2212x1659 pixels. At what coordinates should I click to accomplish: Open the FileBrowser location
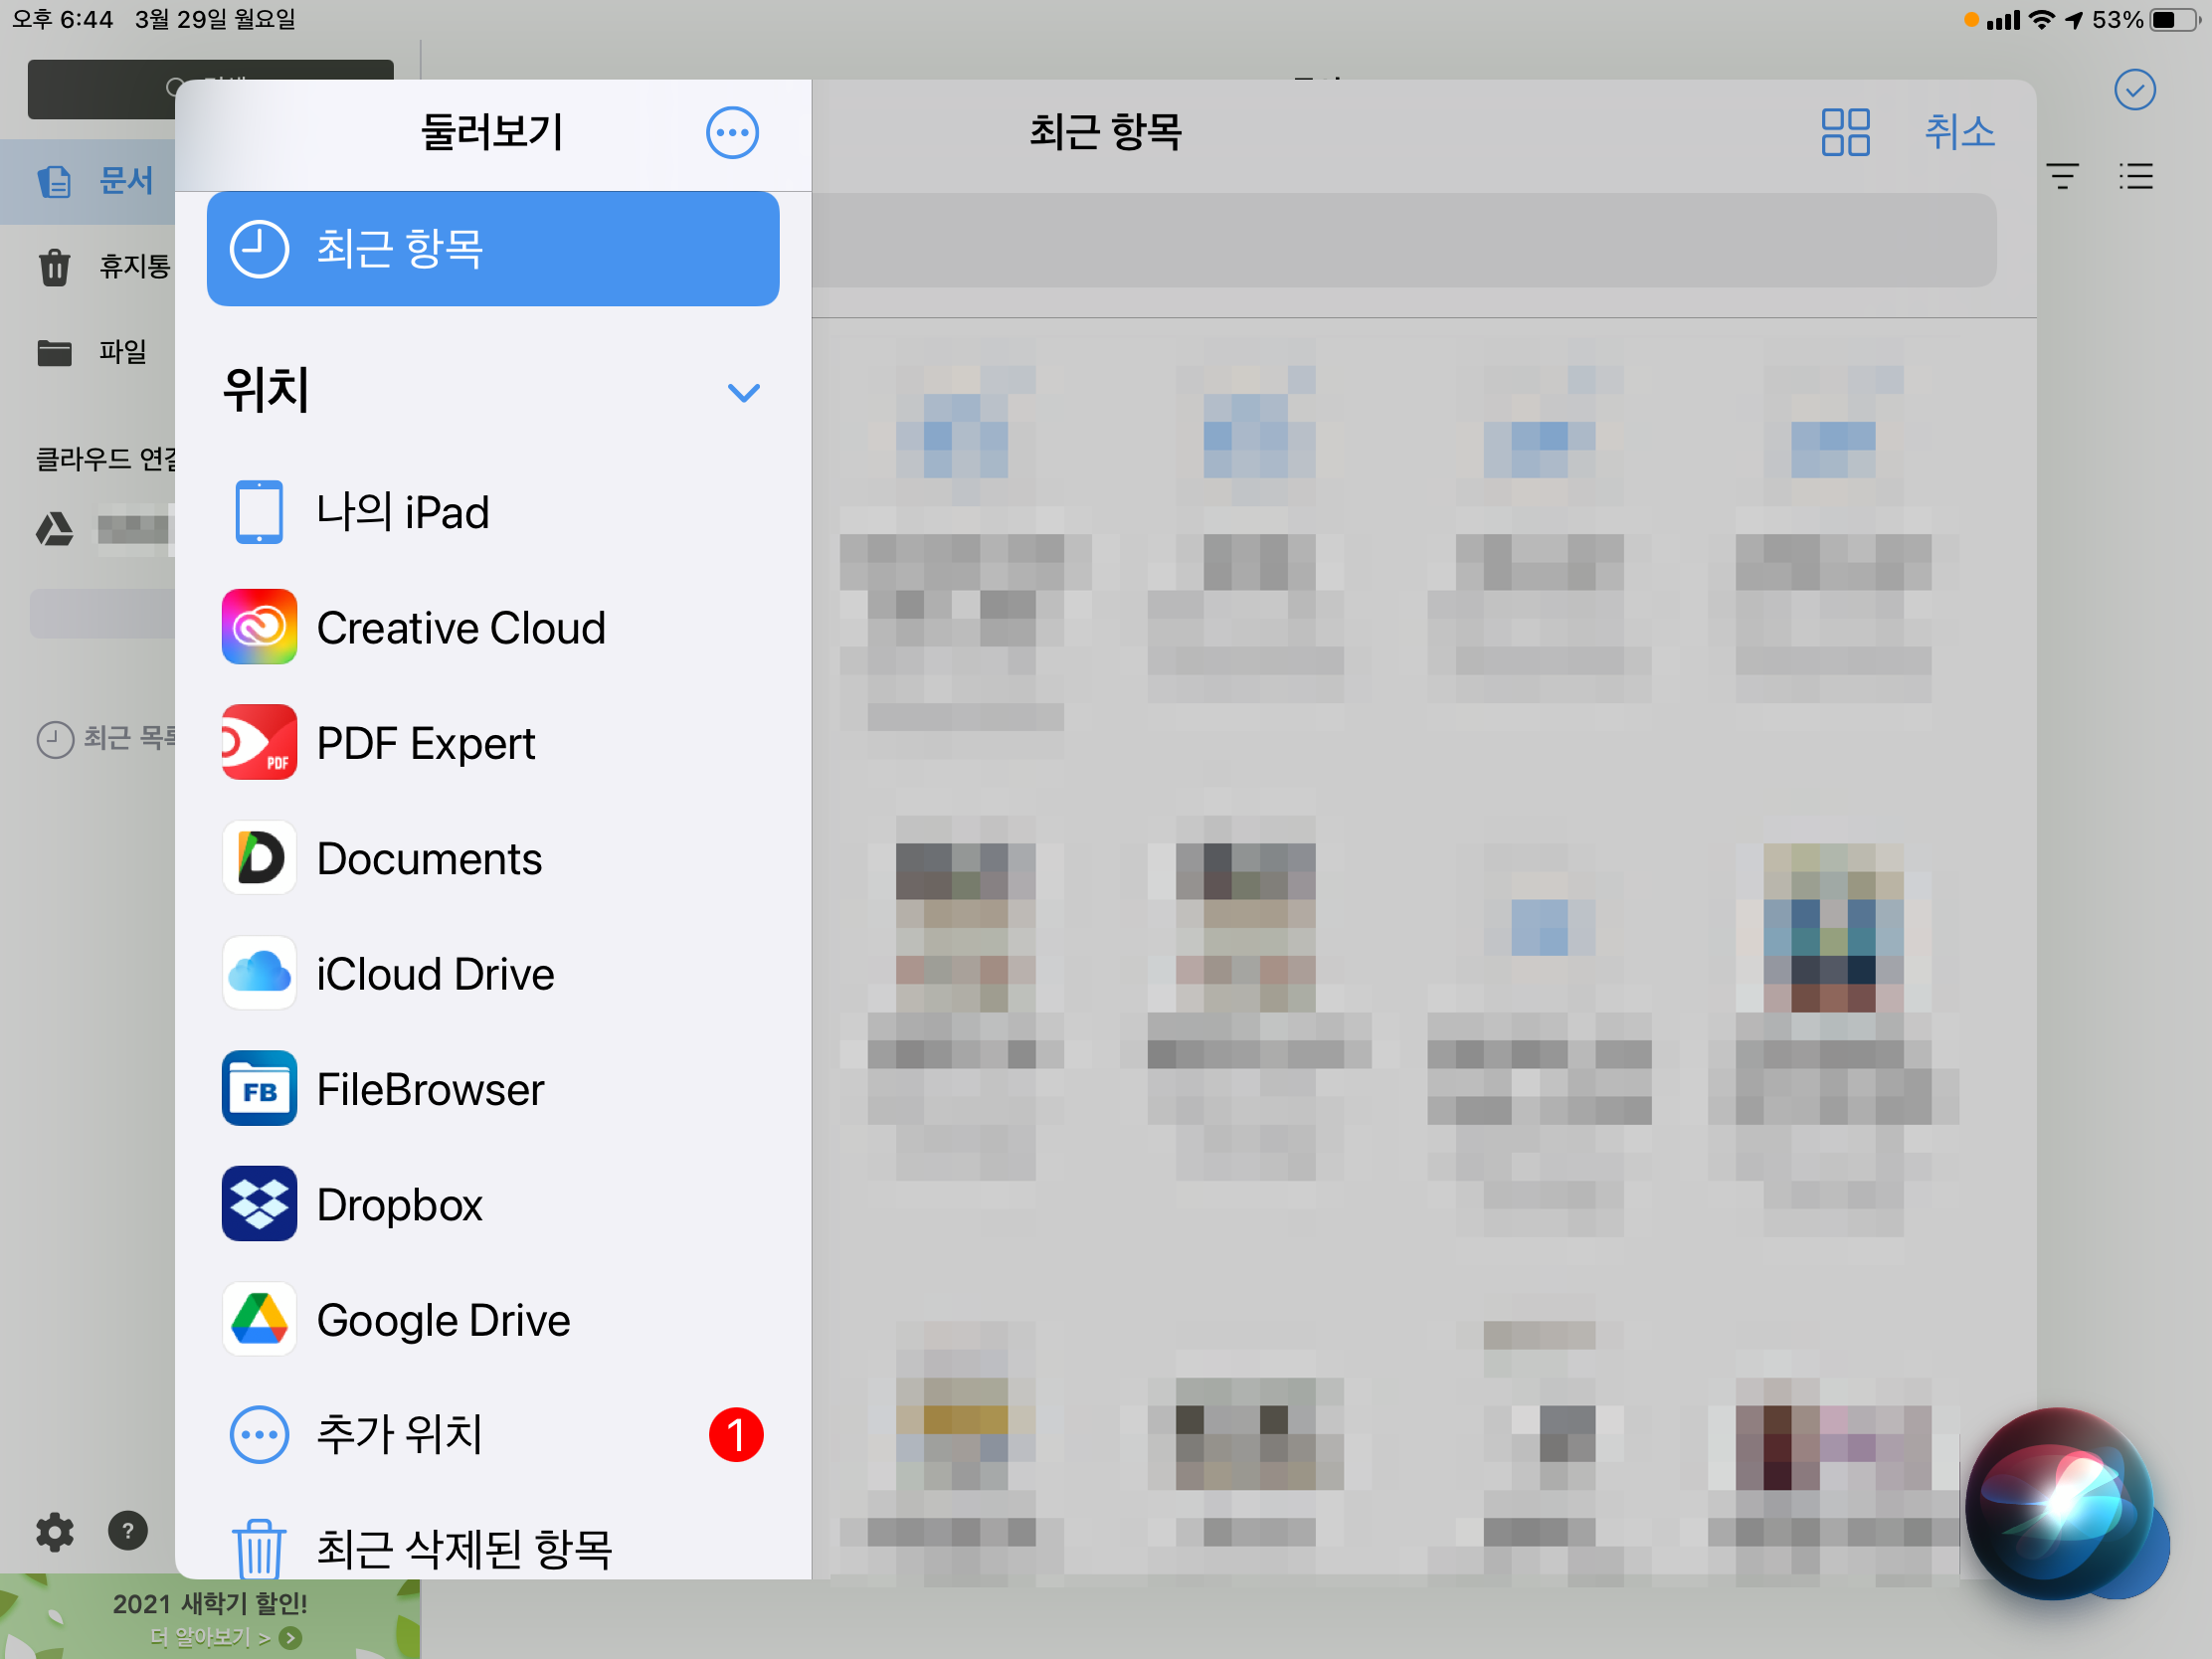429,1089
